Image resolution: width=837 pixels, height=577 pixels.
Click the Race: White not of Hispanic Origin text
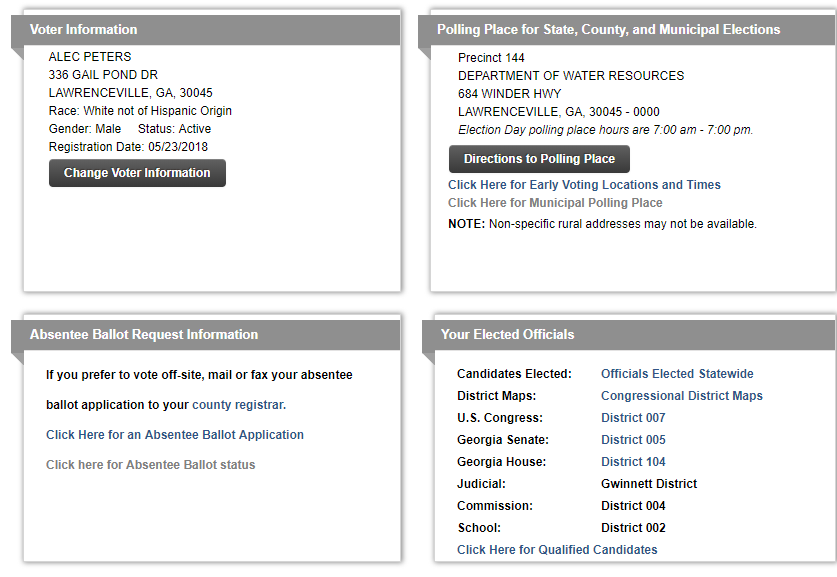[140, 110]
